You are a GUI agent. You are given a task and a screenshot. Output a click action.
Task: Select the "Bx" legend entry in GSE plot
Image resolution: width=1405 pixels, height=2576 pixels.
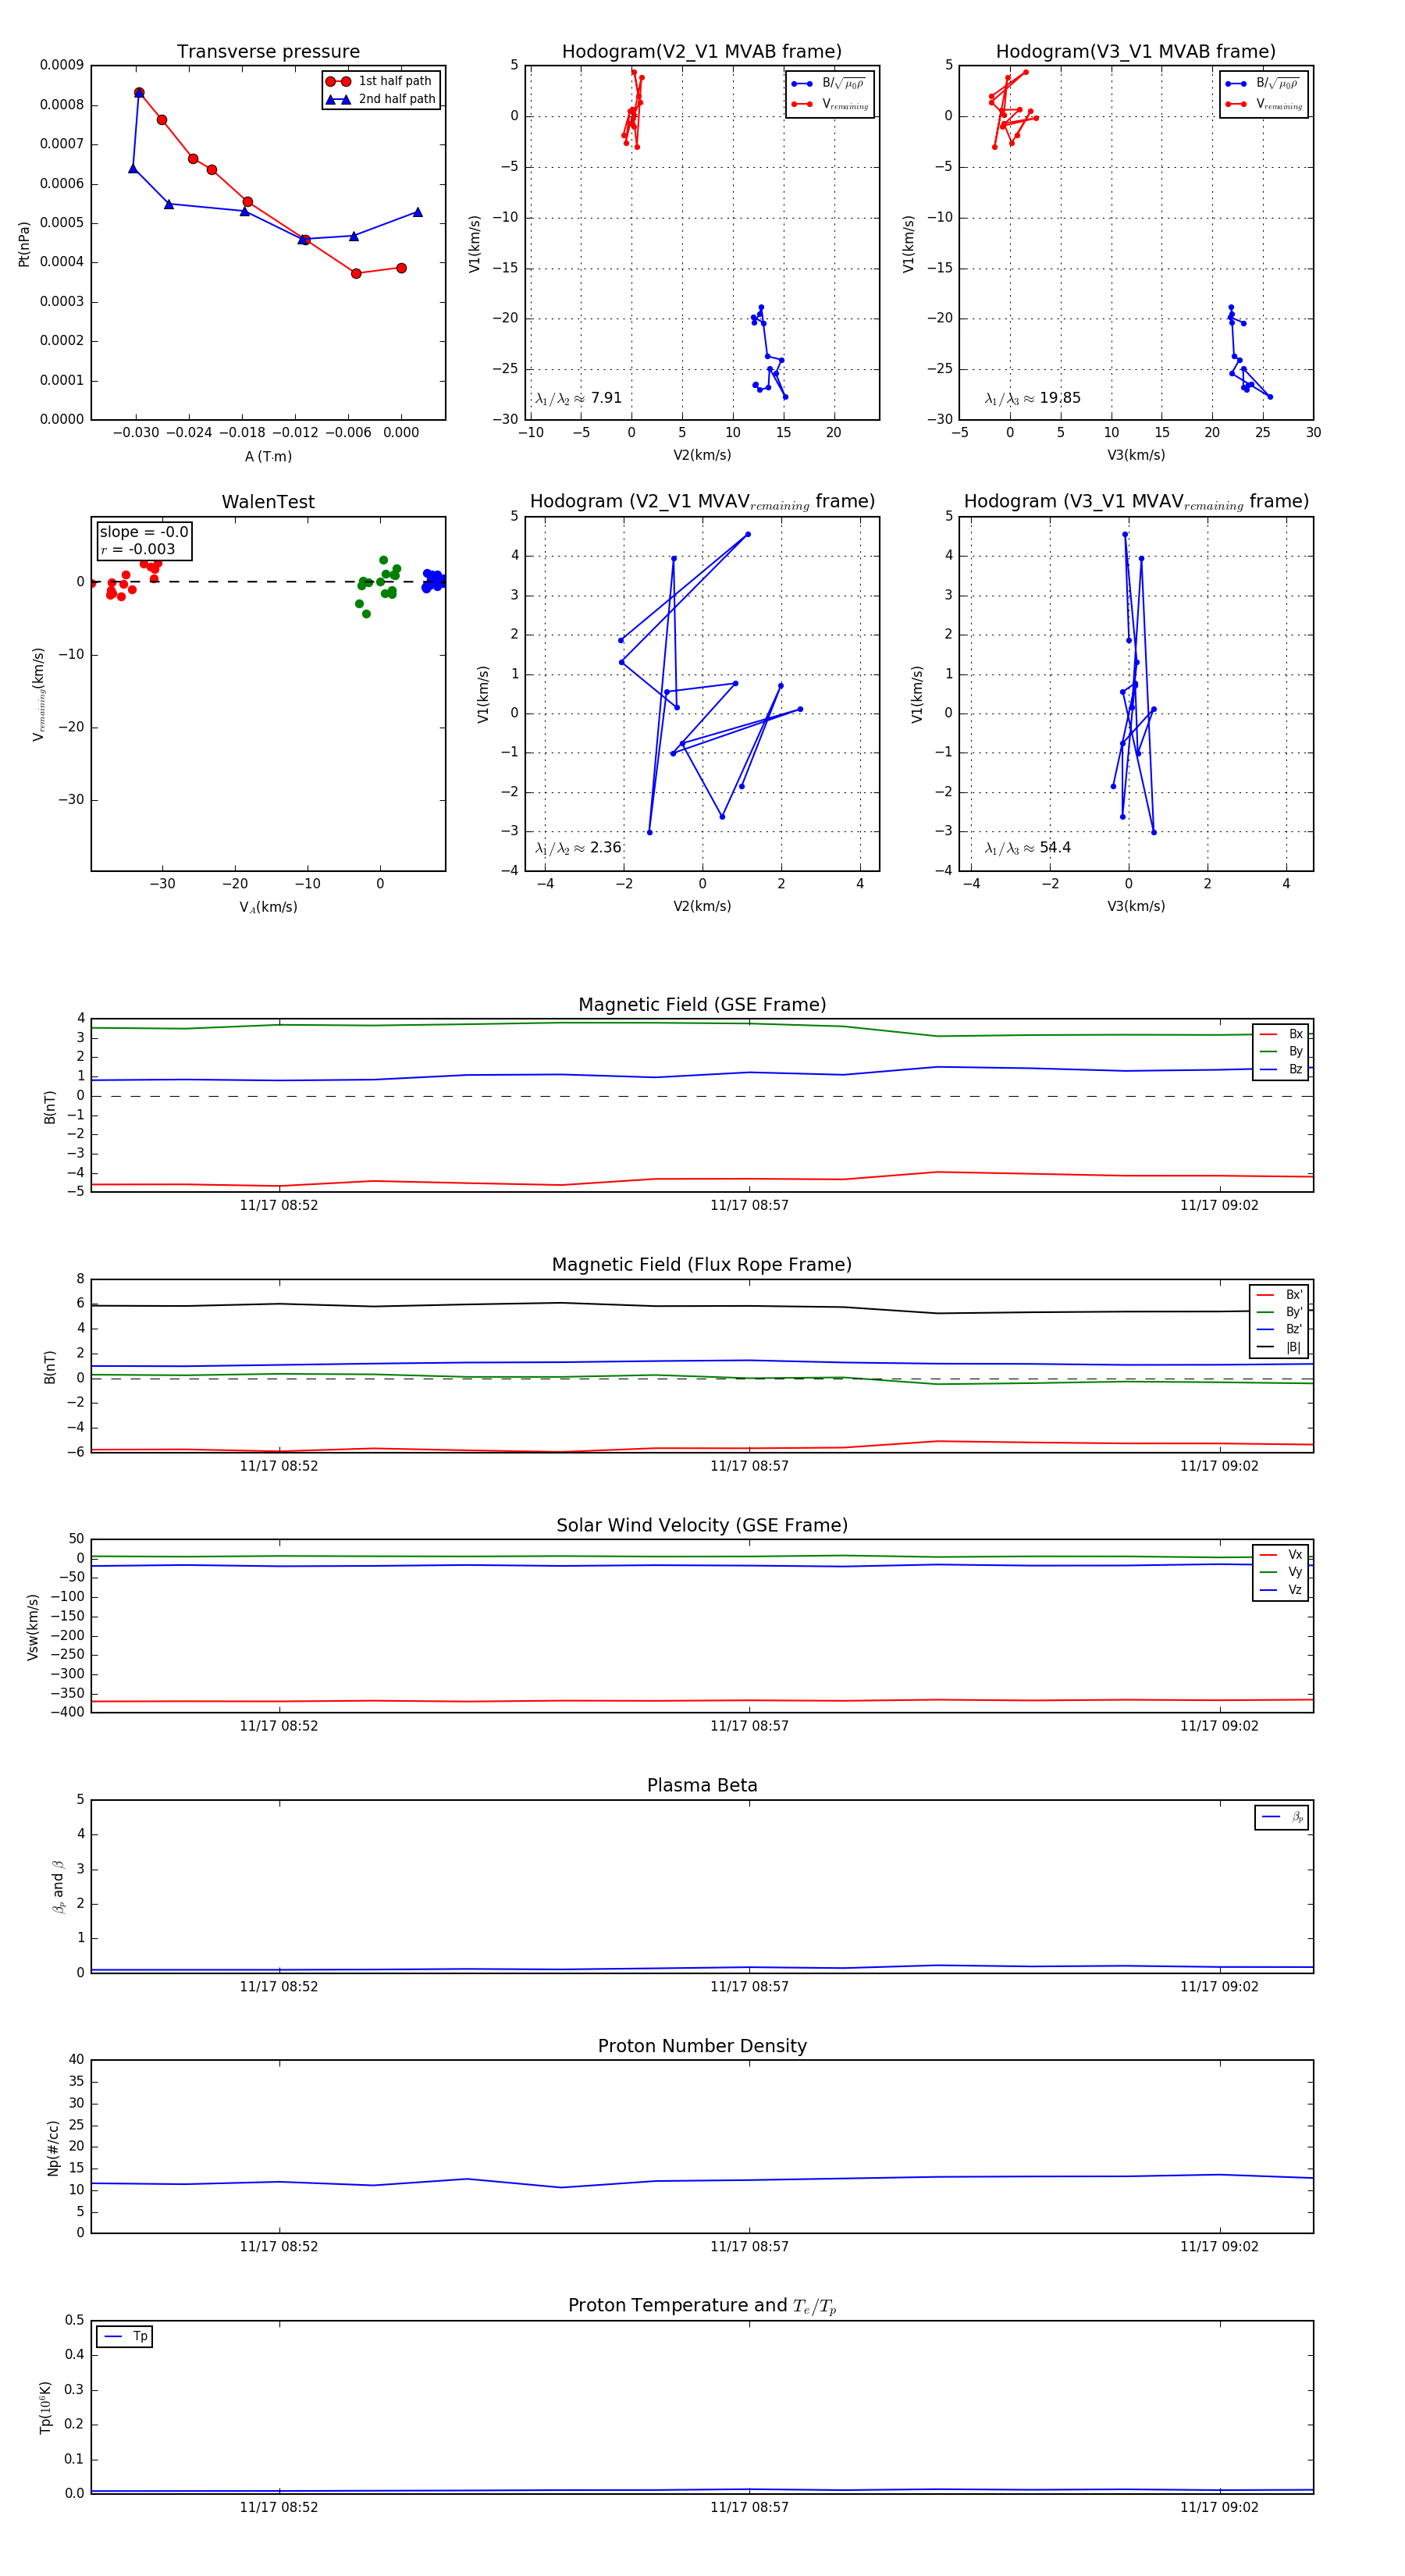(1281, 1034)
